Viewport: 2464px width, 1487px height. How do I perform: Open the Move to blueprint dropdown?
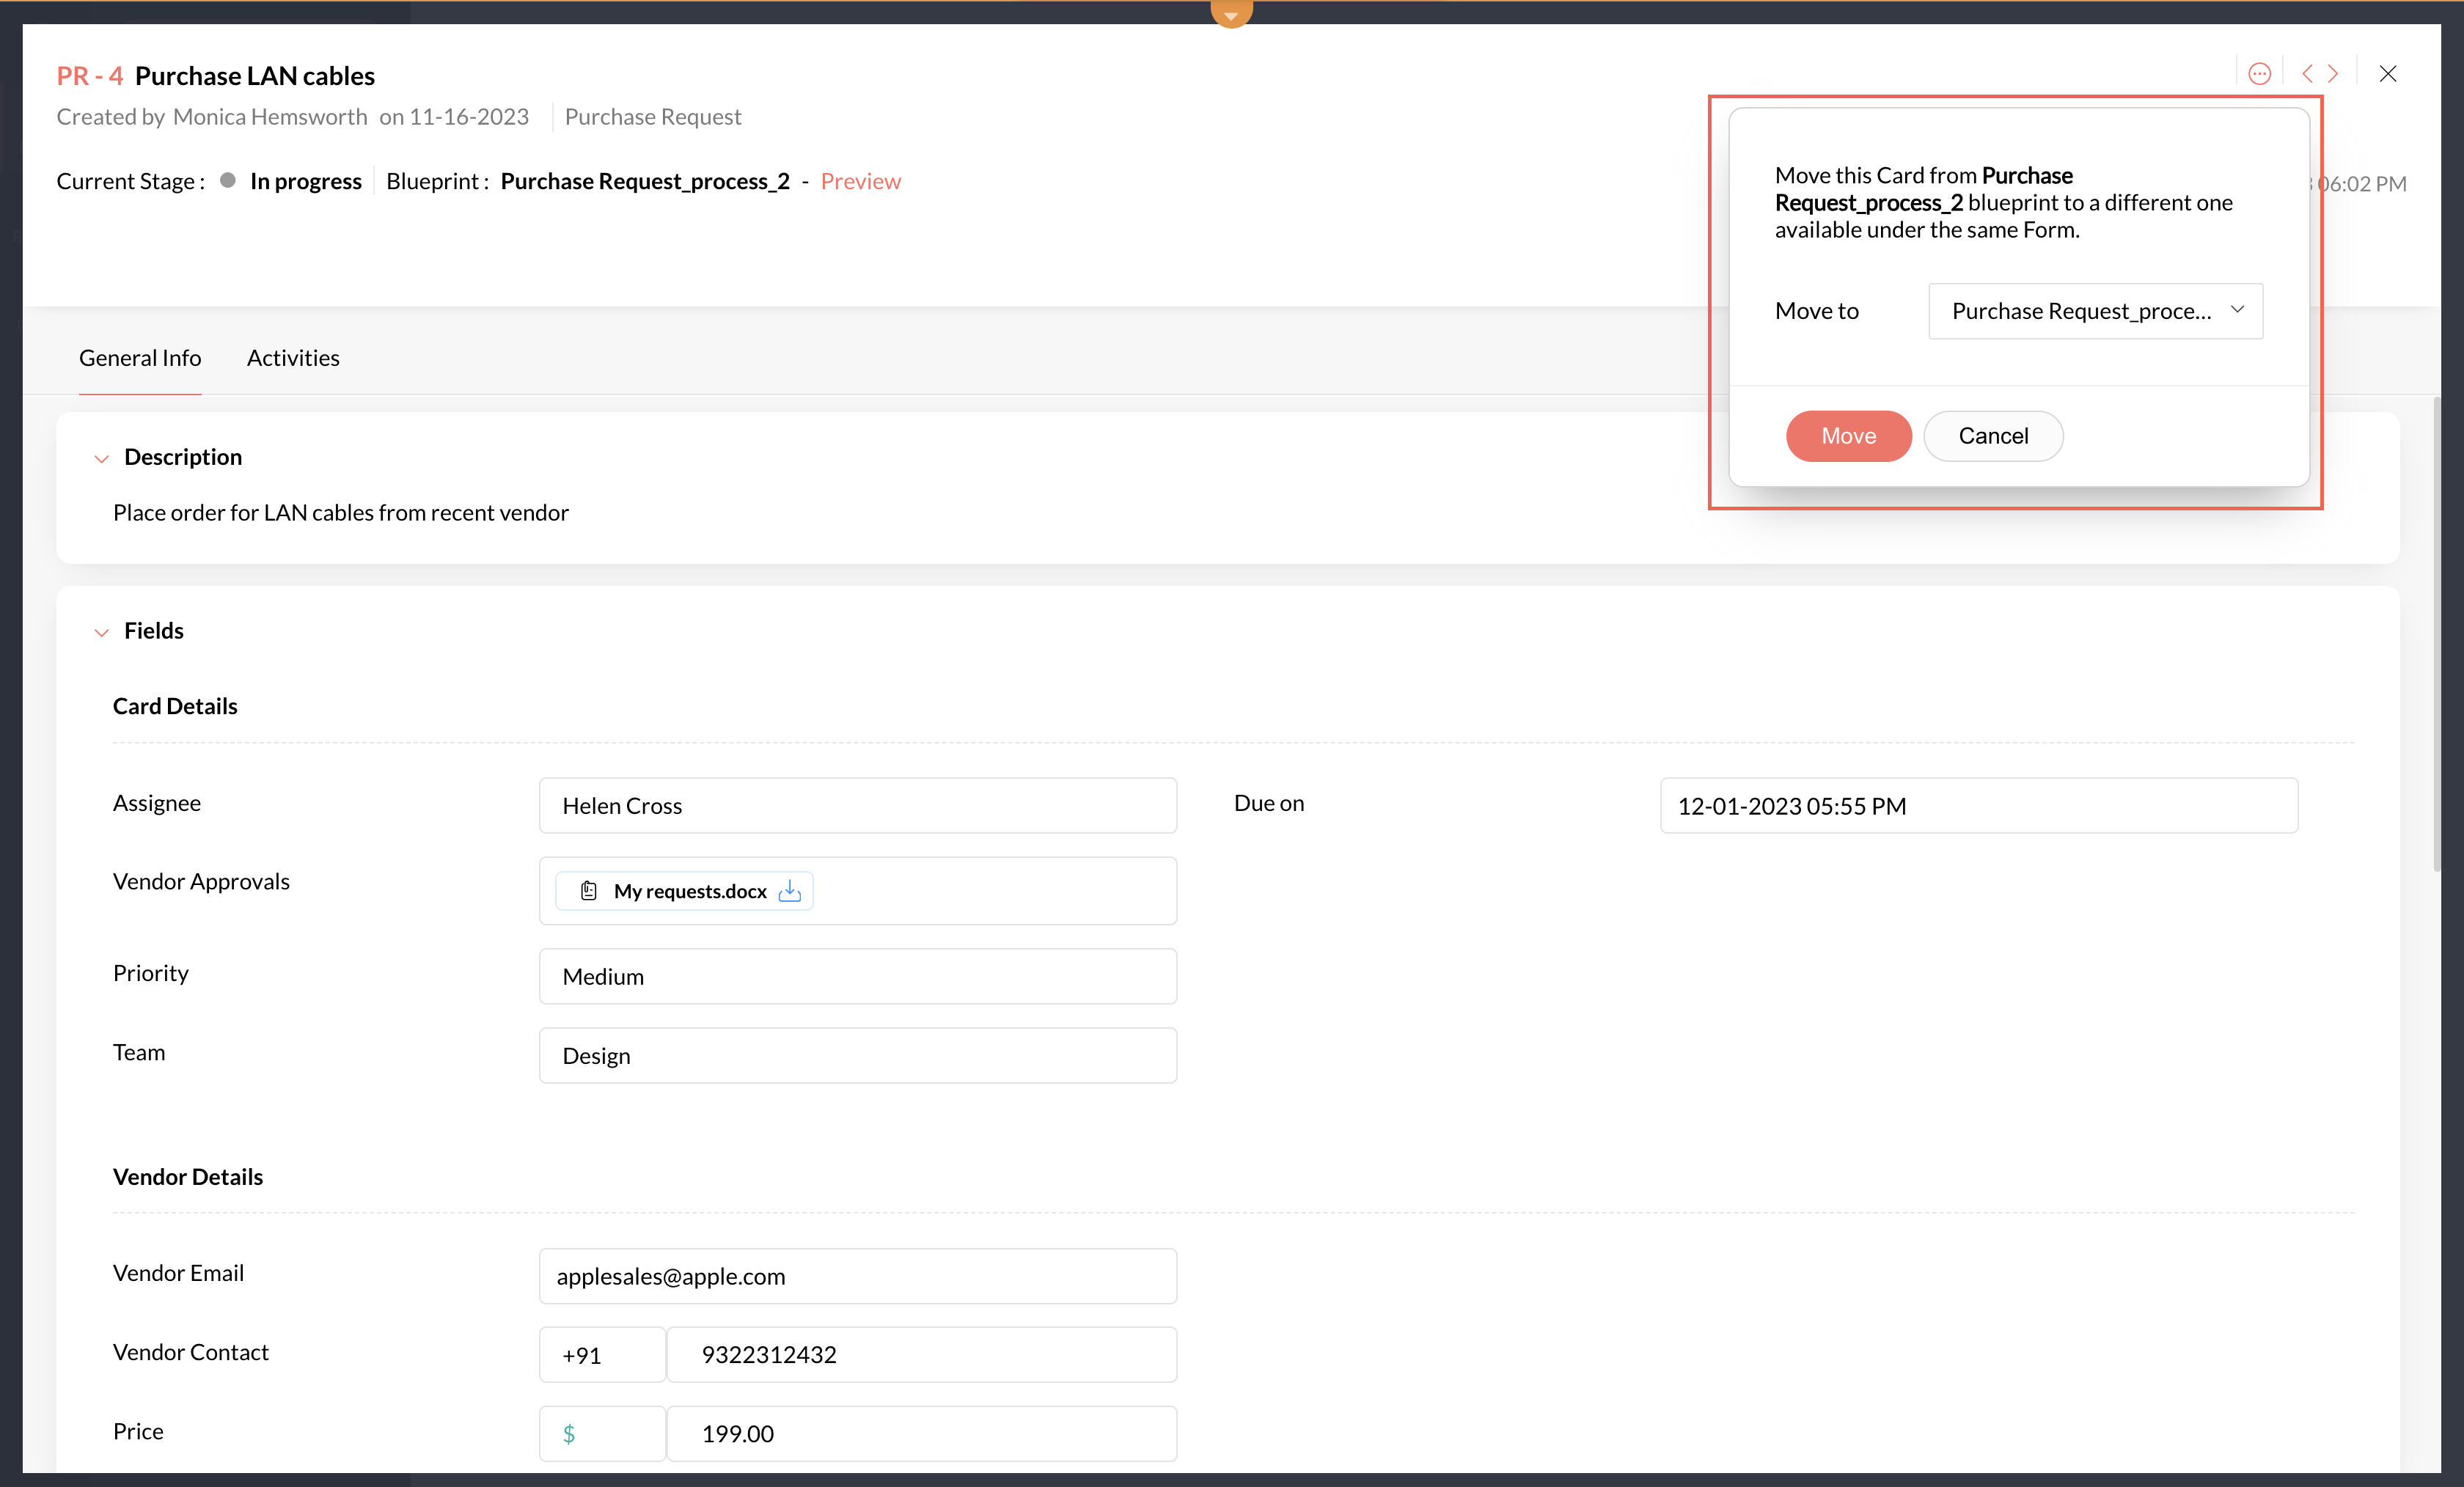(2095, 311)
